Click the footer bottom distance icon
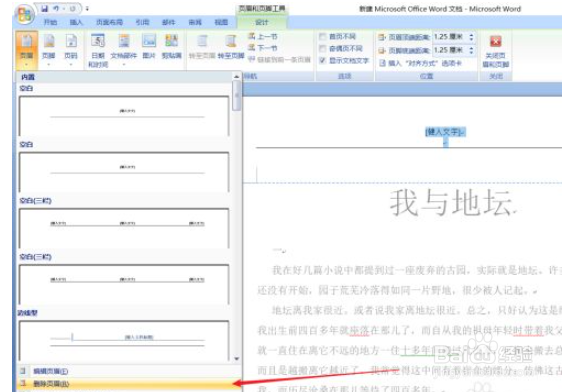This screenshot has height=392, width=566. coord(382,51)
